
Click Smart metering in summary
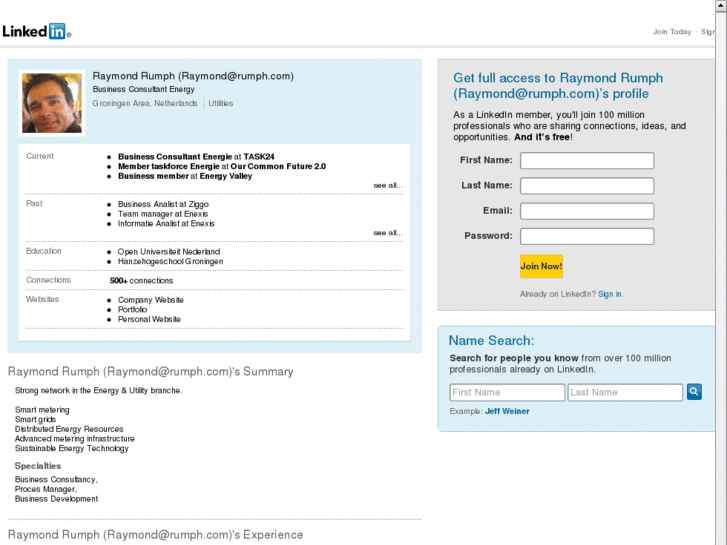click(42, 410)
